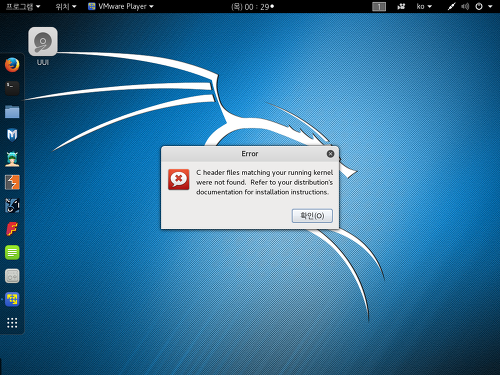Expand system menu arrow at top right
Image resolution: width=500 pixels, height=375 pixels.
(490, 6)
